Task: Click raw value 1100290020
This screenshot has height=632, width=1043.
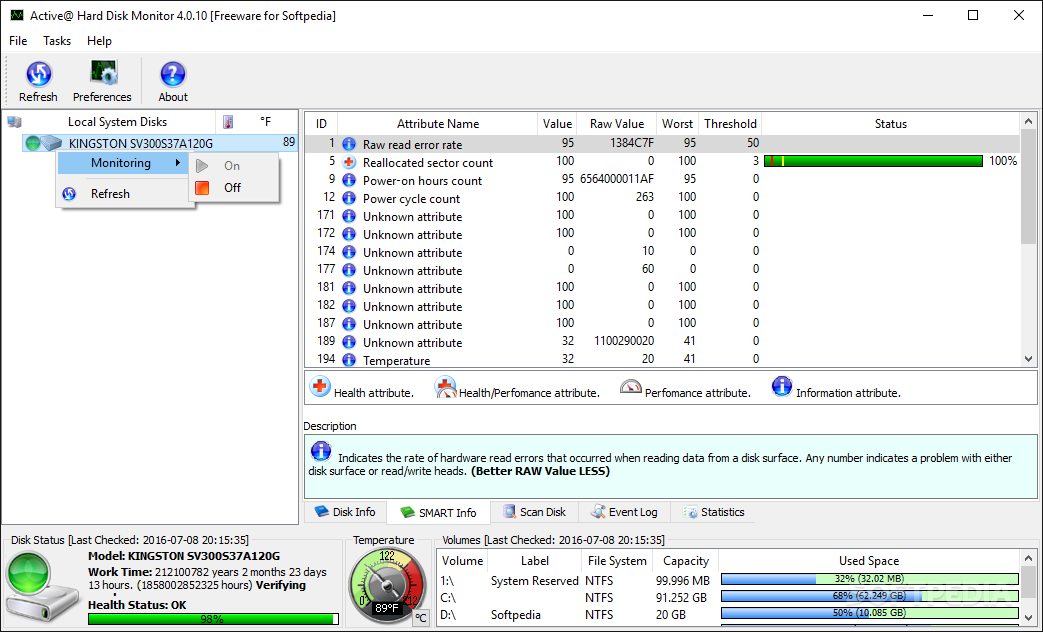Action: [x=623, y=341]
